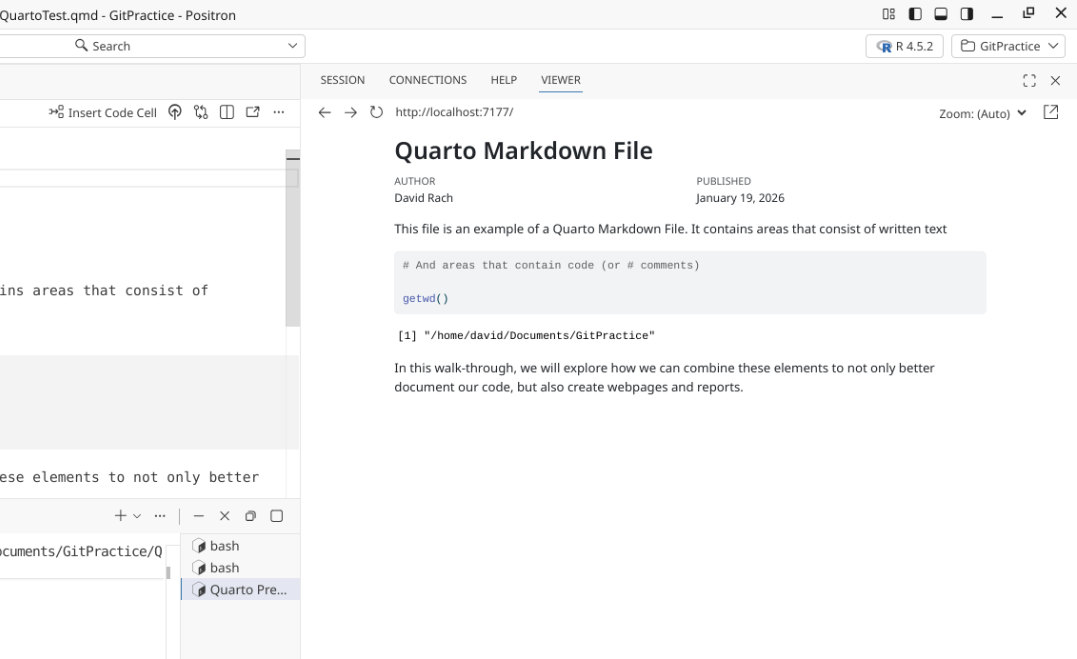1077x659 pixels.
Task: Click the source/visual switch icon in editor toolbar
Action: click(201, 112)
